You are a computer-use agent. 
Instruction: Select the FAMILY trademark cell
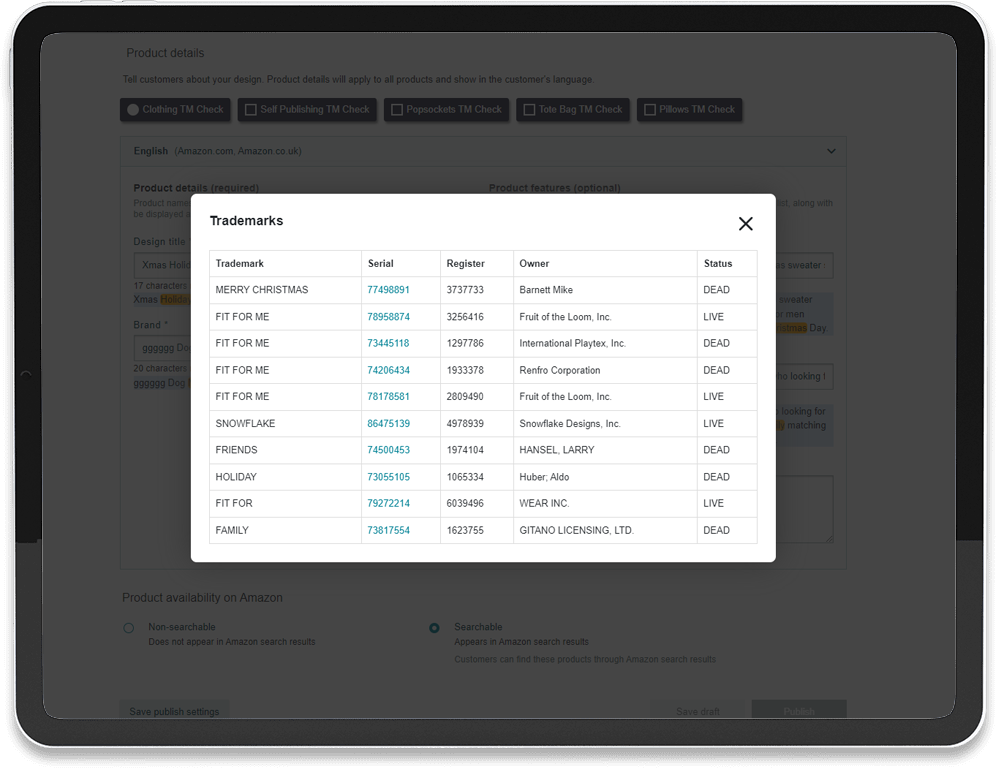click(x=286, y=530)
